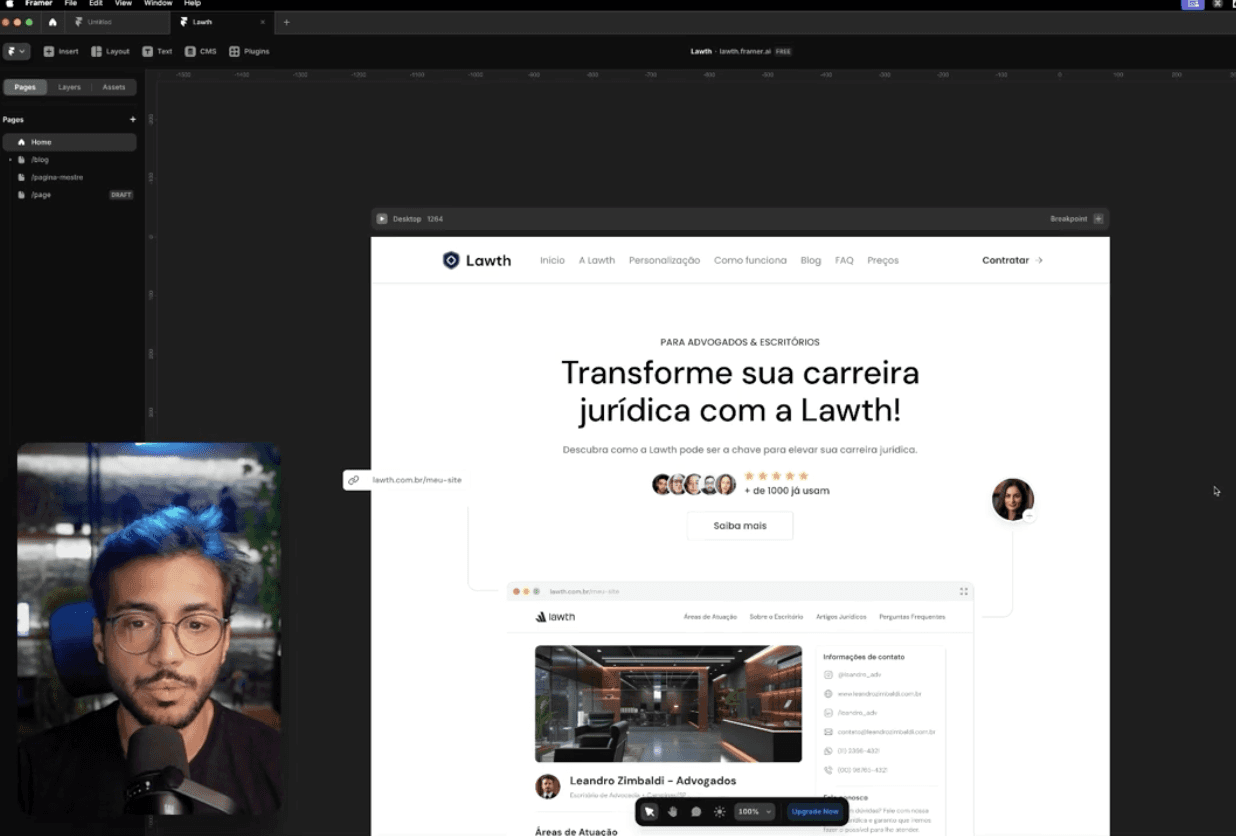Image resolution: width=1236 pixels, height=836 pixels.
Task: Click the Como funciona nav link
Action: [750, 260]
